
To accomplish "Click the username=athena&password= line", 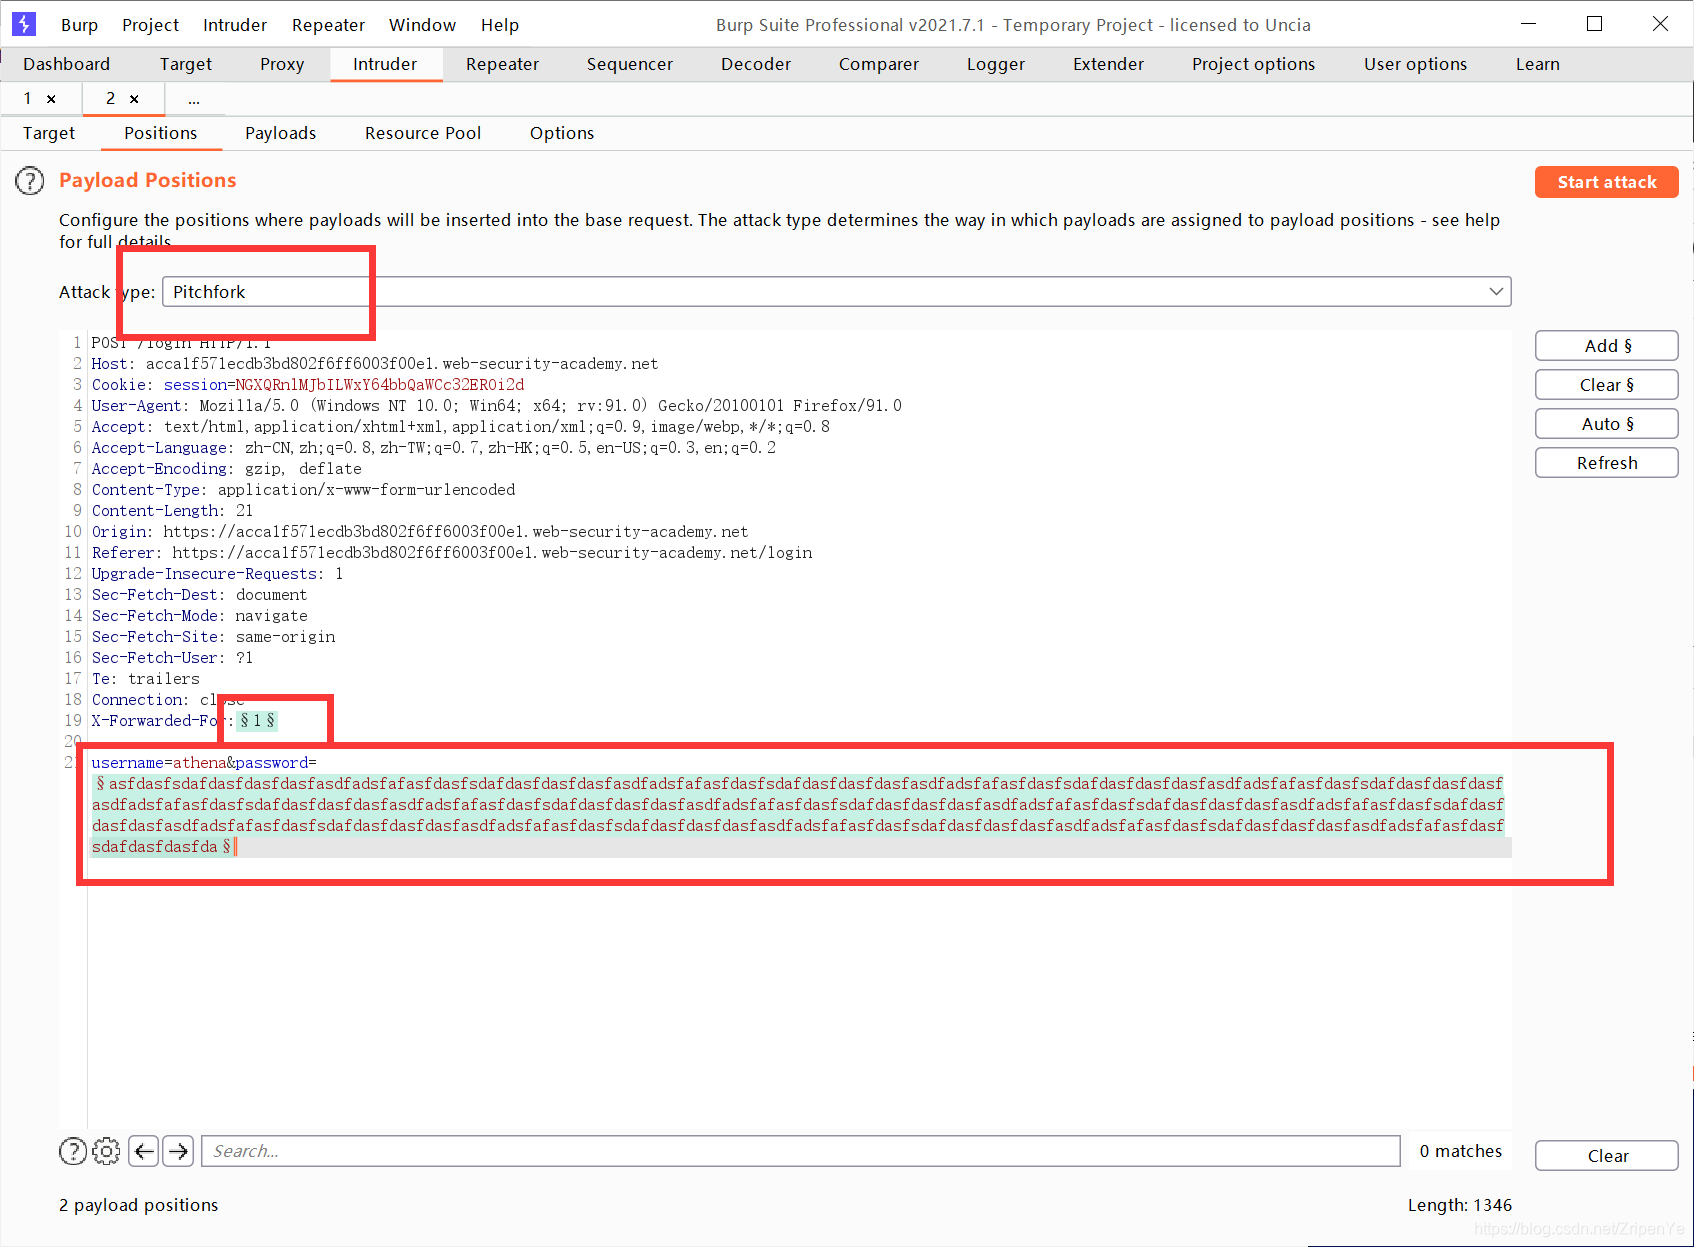I will [x=204, y=763].
